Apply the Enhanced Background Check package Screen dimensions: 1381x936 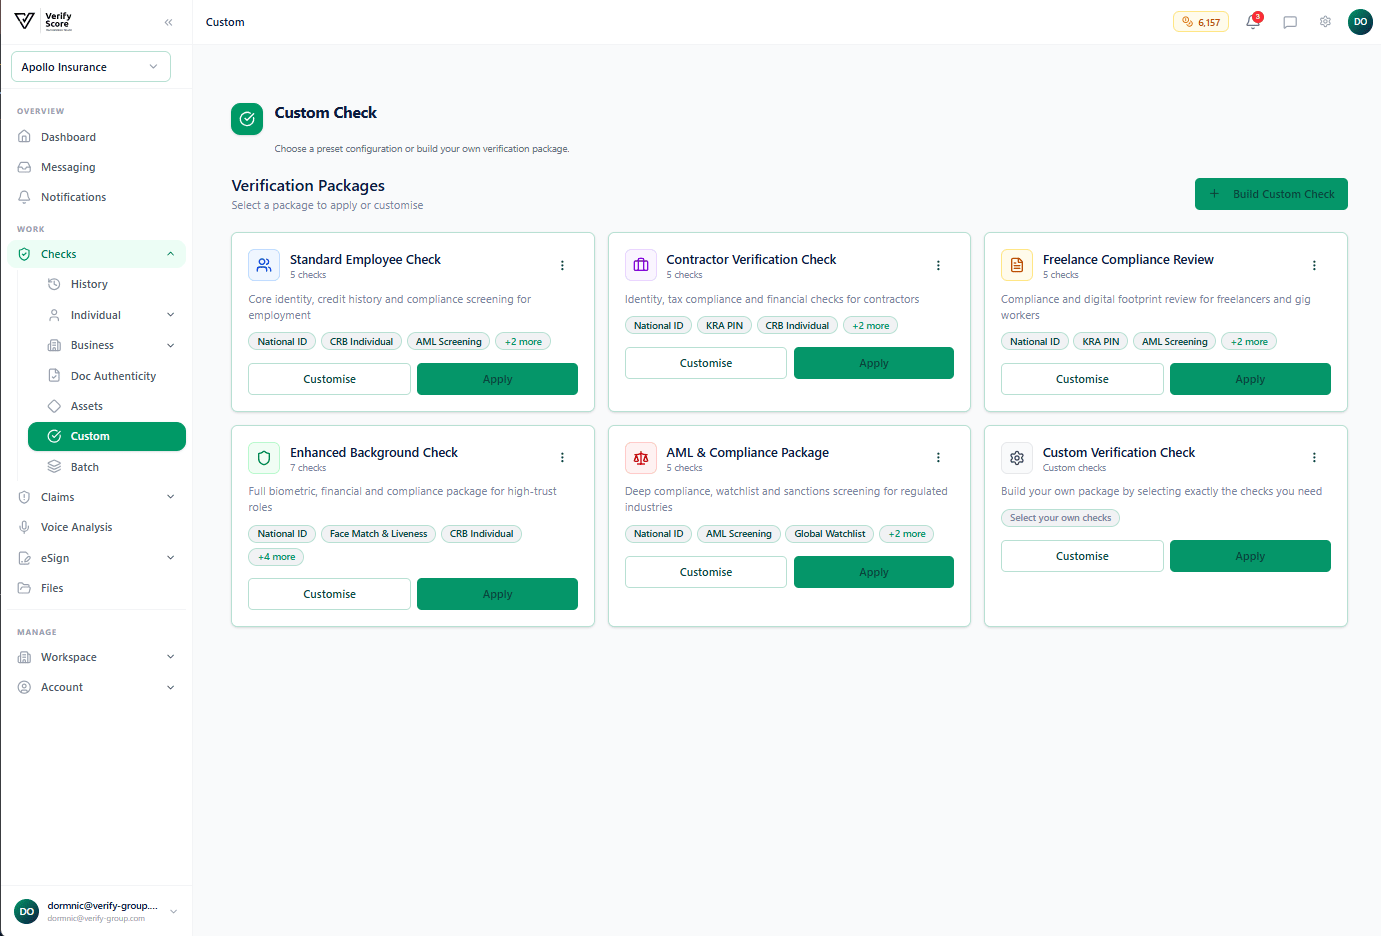point(497,594)
